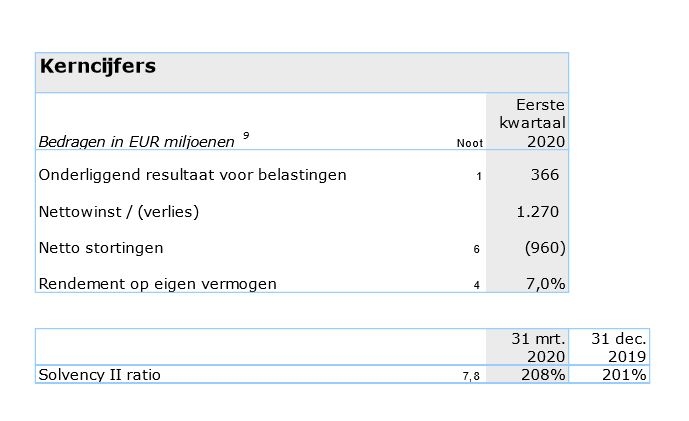The width and height of the screenshot is (689, 421).
Task: Select the 'Solvency II ratio' row label
Action: pyautogui.click(x=99, y=375)
